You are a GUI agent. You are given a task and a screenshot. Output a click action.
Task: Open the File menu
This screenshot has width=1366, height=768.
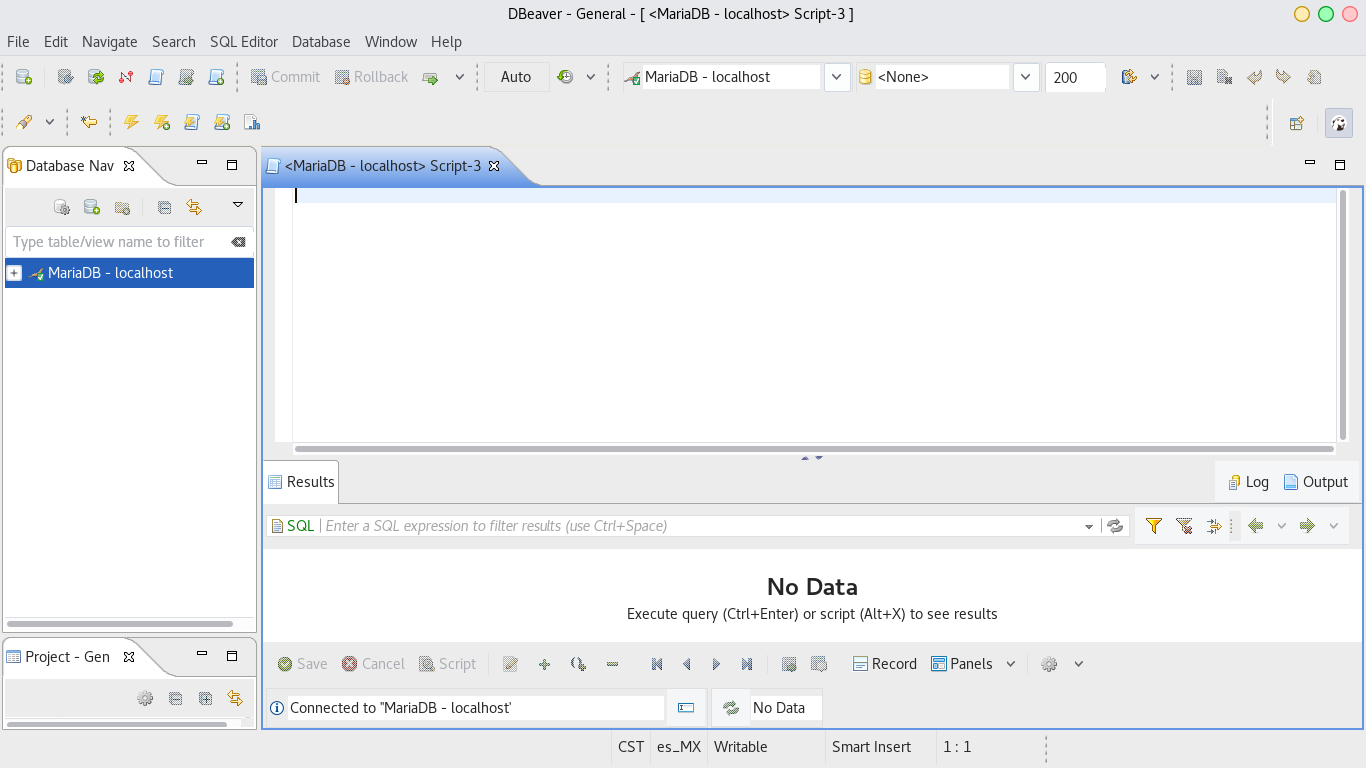[18, 42]
